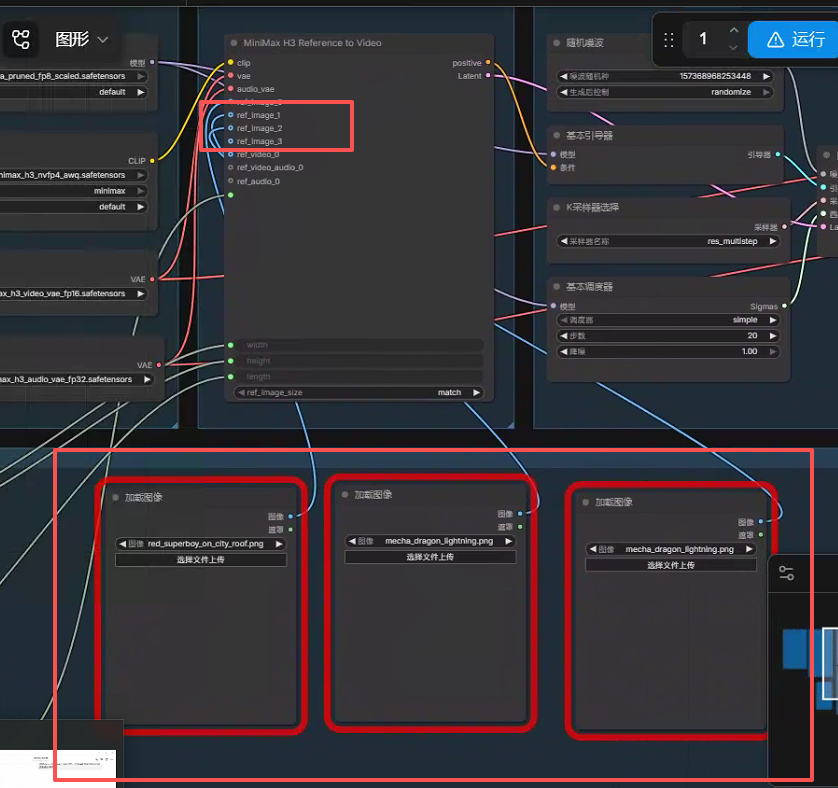This screenshot has height=788, width=838.
Task: Decrease 步数 with the left arrow
Action: (x=563, y=336)
